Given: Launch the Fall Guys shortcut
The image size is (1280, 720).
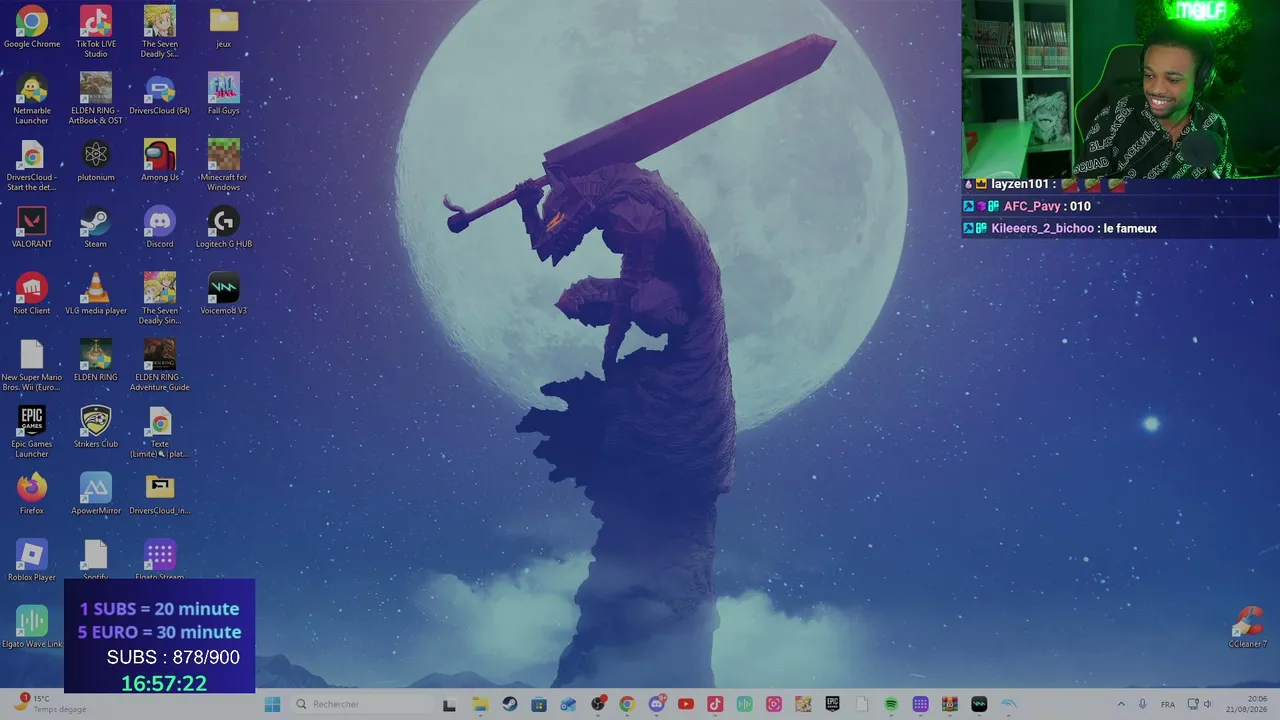Looking at the screenshot, I should click(223, 94).
